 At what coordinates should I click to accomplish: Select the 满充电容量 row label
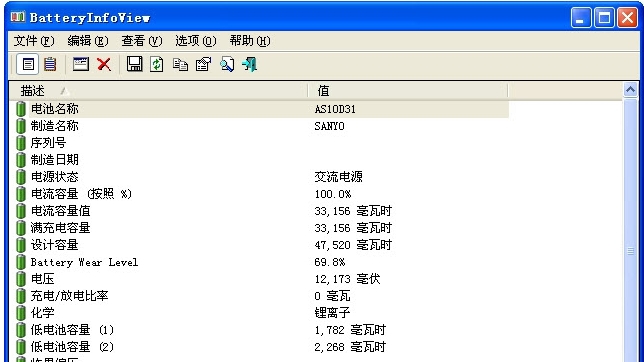click(x=60, y=228)
